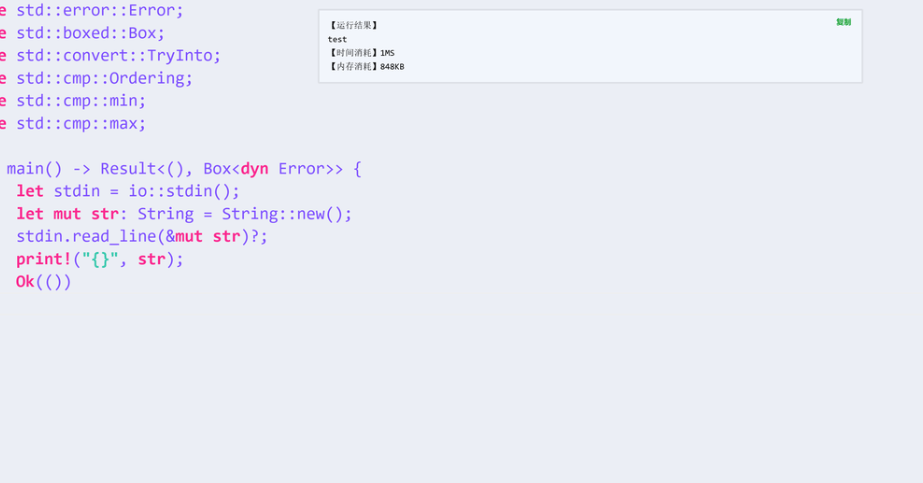Click the std::boxed::Box import line

(x=90, y=33)
